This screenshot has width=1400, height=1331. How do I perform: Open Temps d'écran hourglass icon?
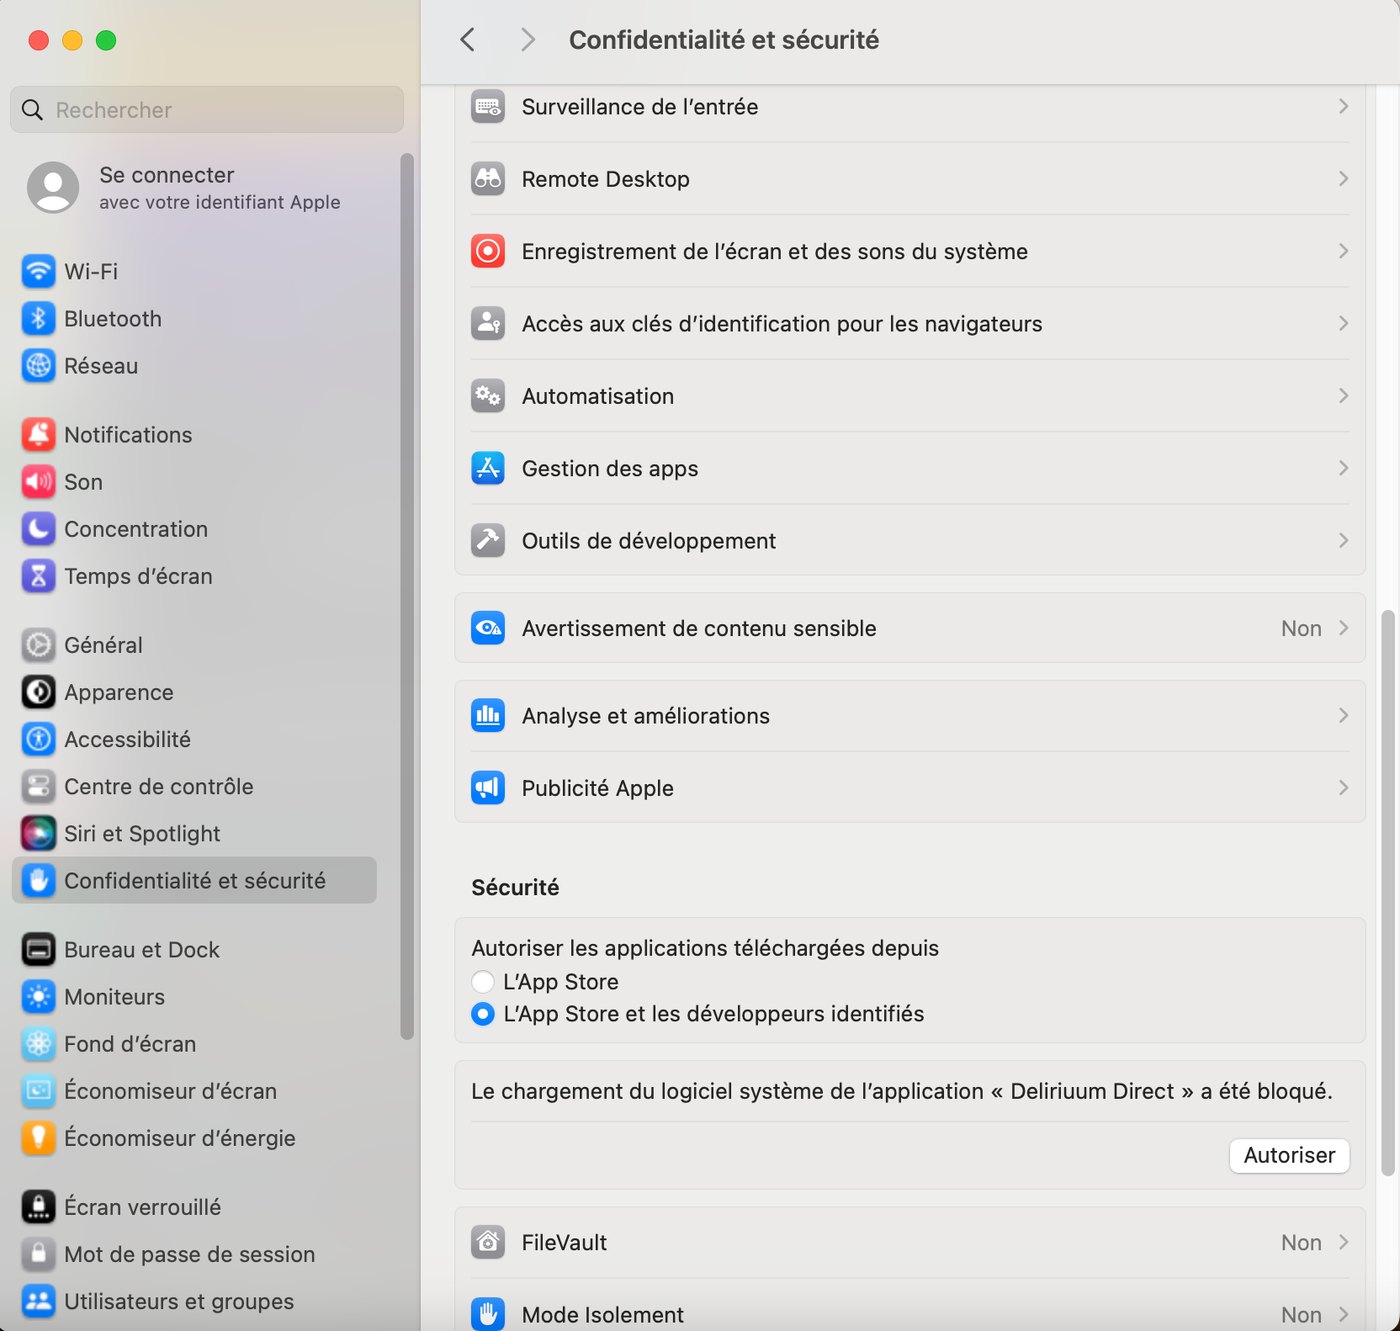(x=38, y=575)
